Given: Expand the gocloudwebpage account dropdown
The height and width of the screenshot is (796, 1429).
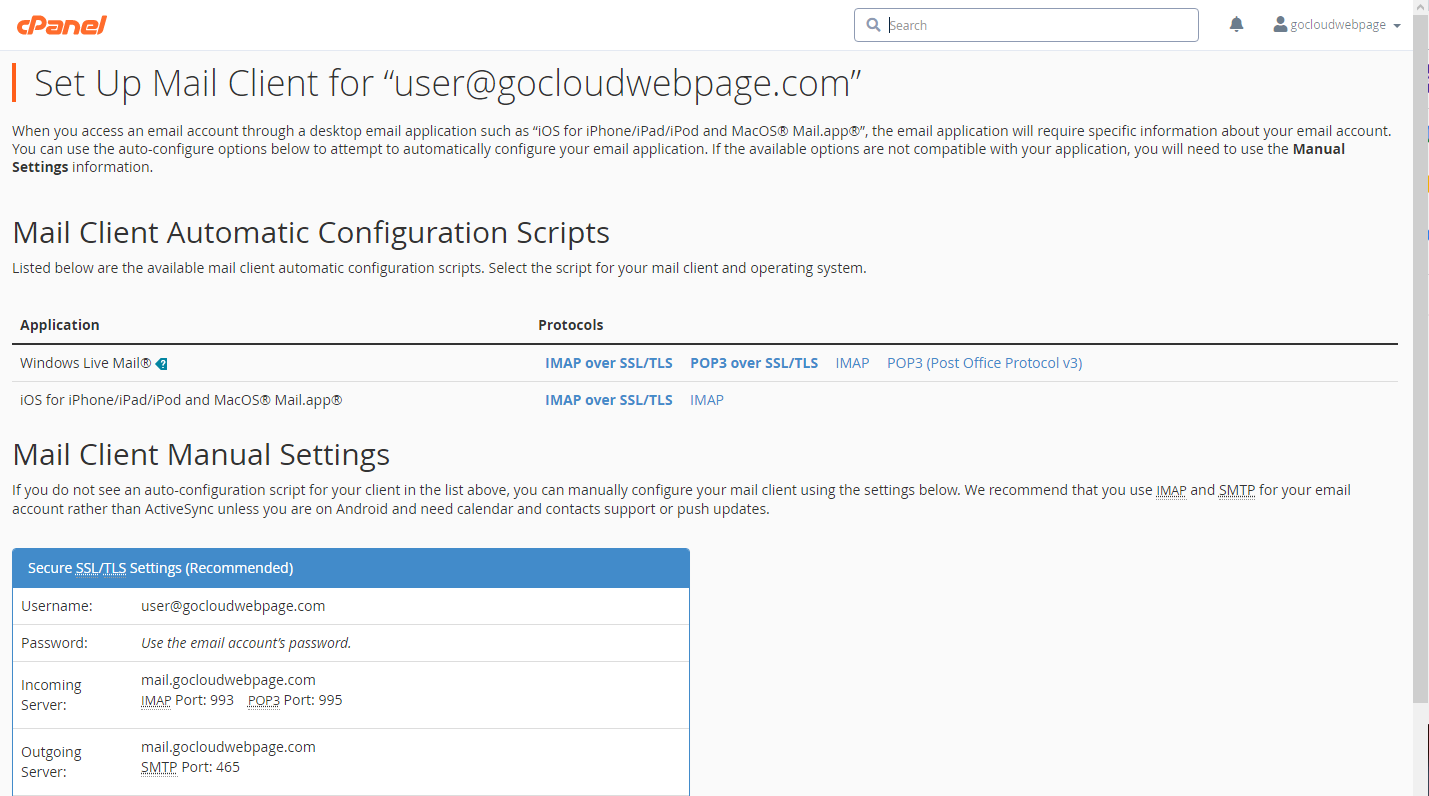Looking at the screenshot, I should [1337, 25].
